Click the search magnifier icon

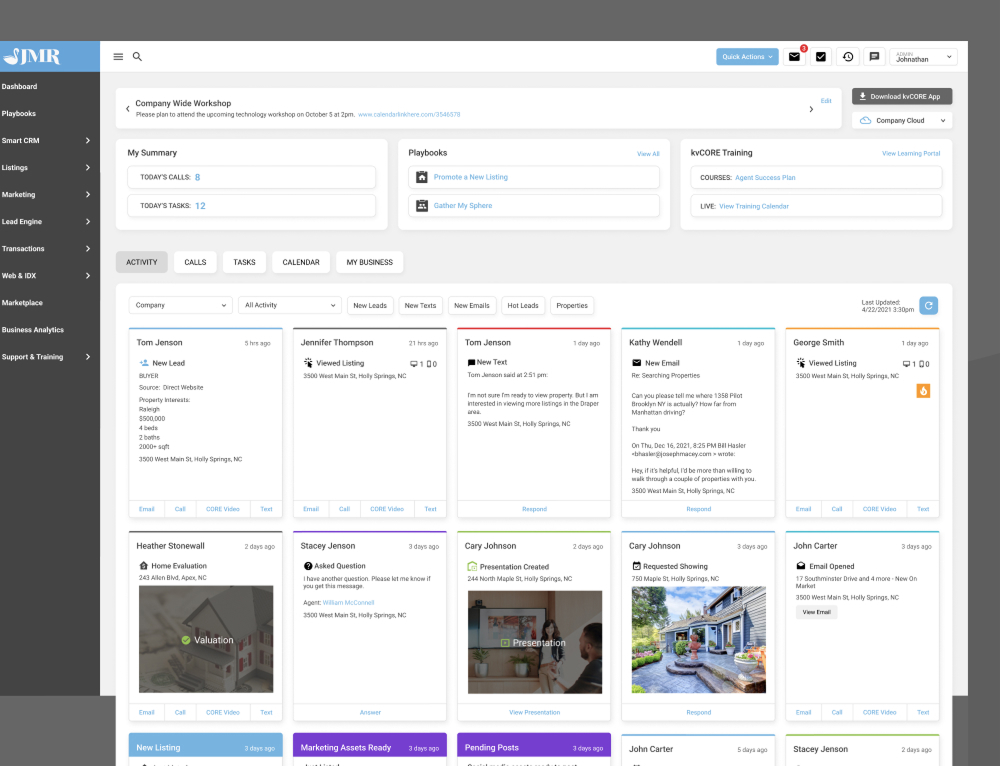(137, 57)
